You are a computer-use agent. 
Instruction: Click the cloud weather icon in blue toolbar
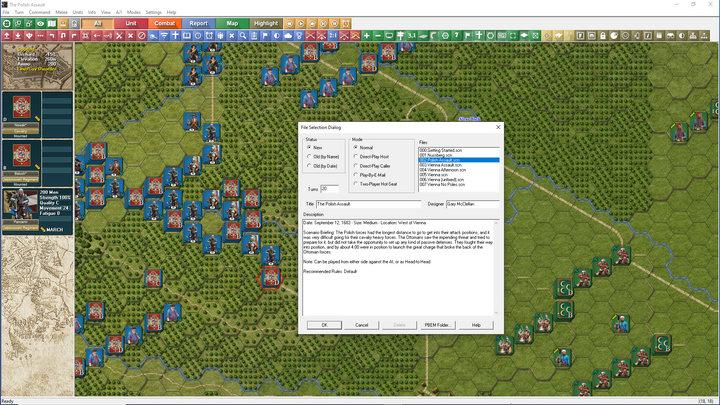tap(288, 35)
